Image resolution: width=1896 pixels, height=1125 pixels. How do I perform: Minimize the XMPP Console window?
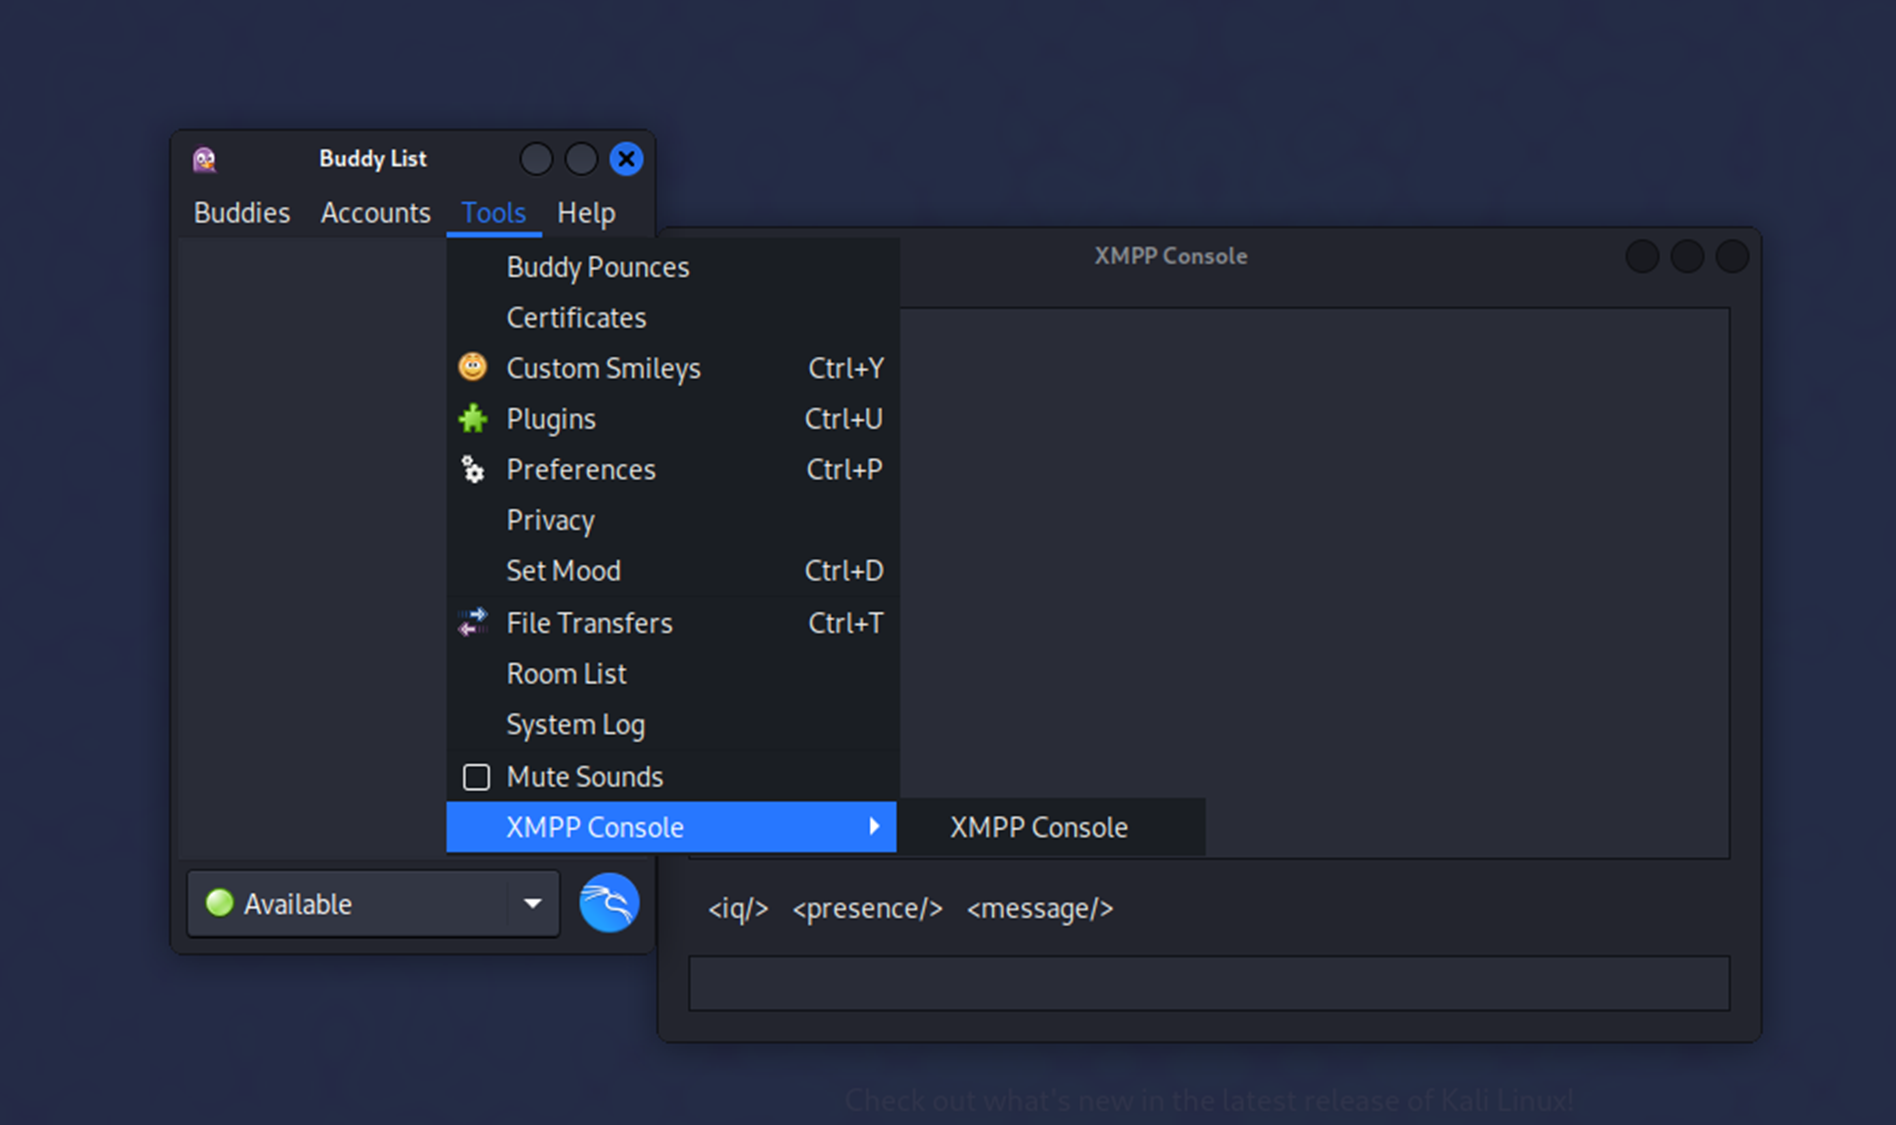click(x=1642, y=256)
